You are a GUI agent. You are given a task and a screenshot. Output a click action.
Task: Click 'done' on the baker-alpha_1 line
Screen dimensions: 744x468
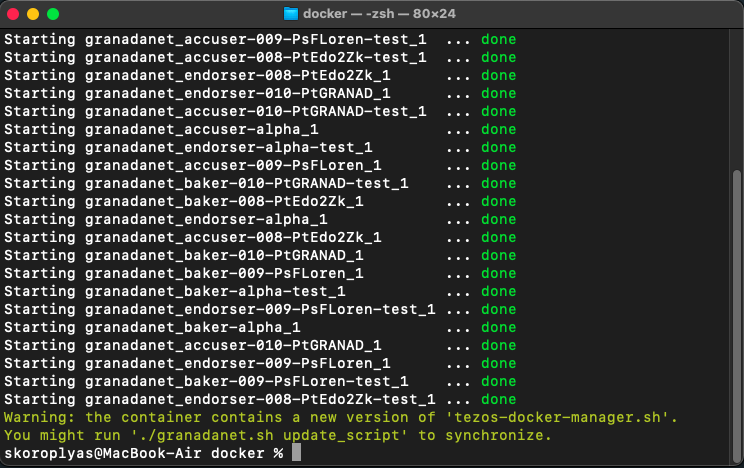click(498, 328)
